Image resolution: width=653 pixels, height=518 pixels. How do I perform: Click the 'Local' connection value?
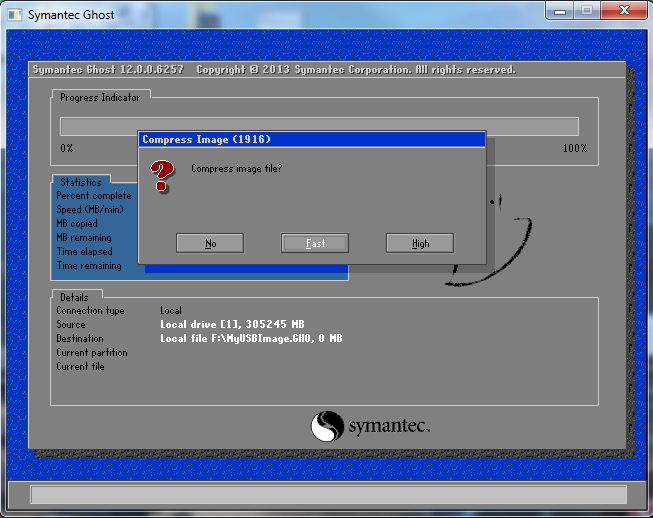click(171, 311)
